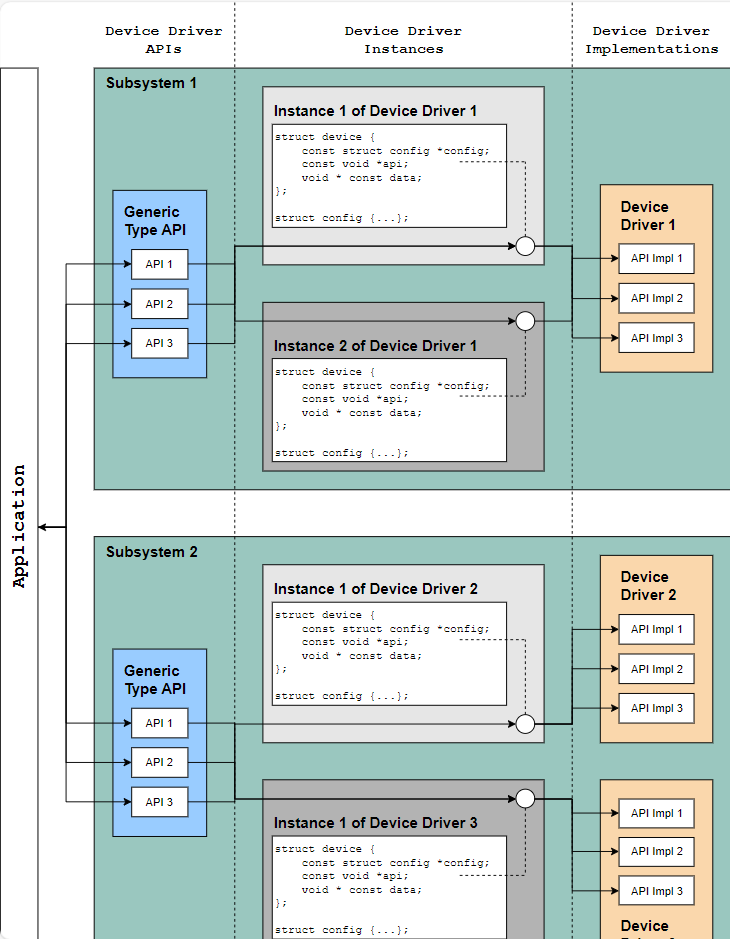Click "const void *api;" in Instance 1 of Device Driver 3

[355, 876]
